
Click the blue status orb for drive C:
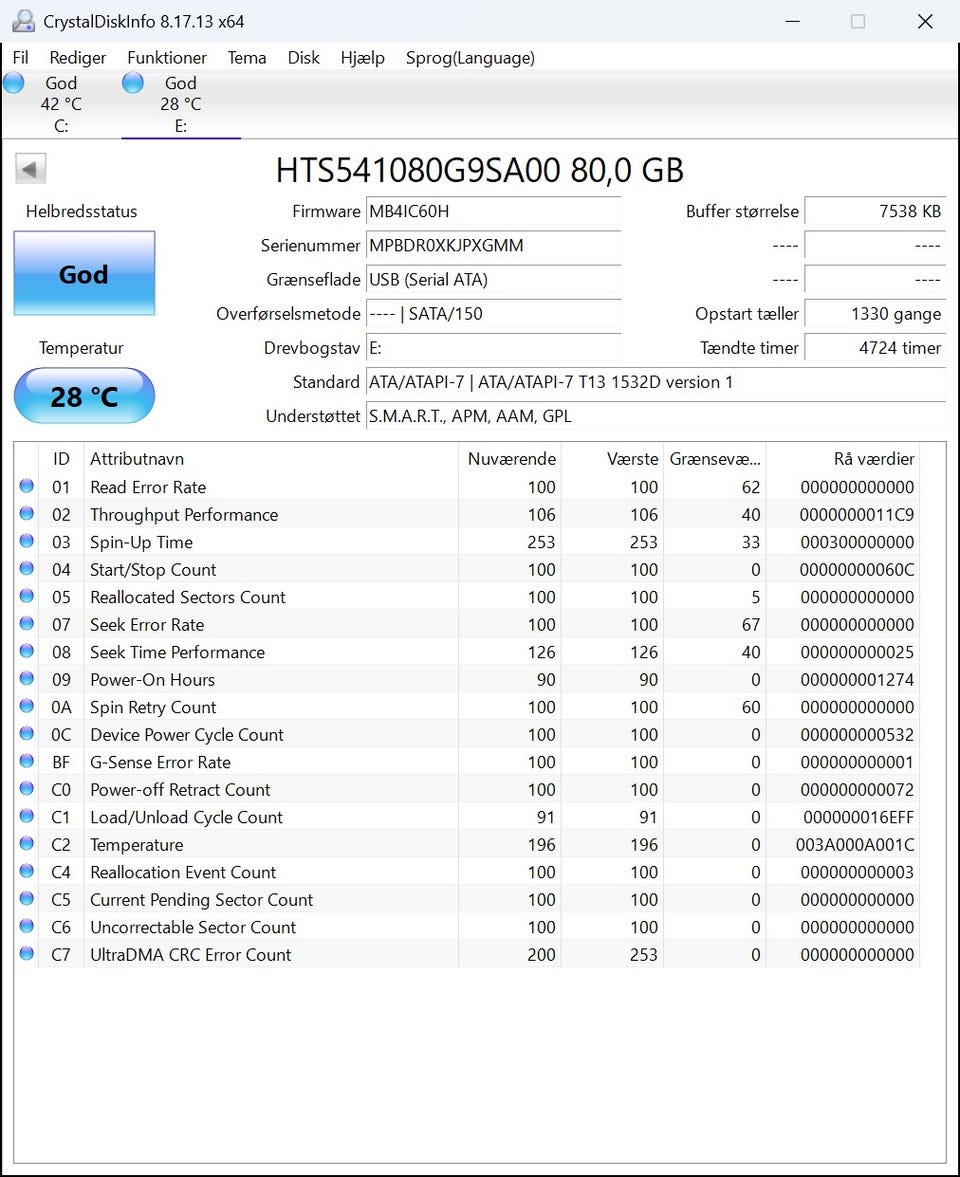(x=14, y=83)
